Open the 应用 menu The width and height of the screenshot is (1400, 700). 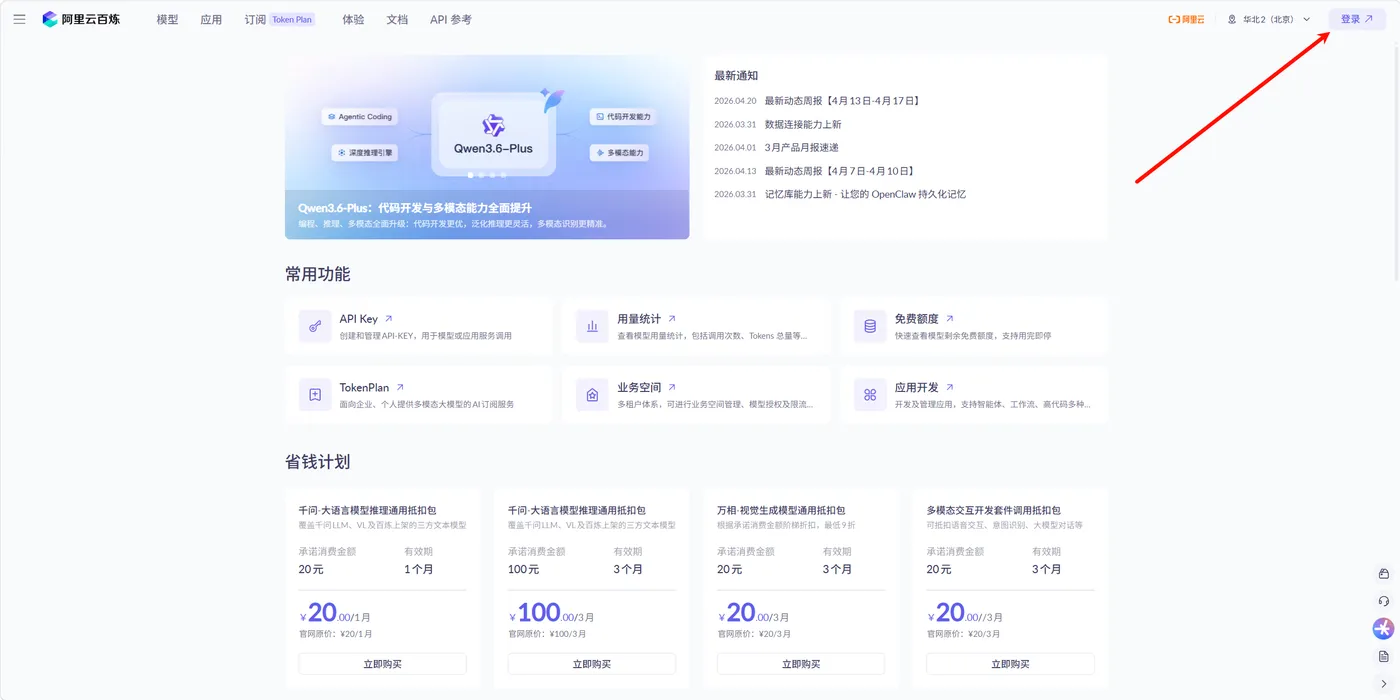tap(211, 19)
